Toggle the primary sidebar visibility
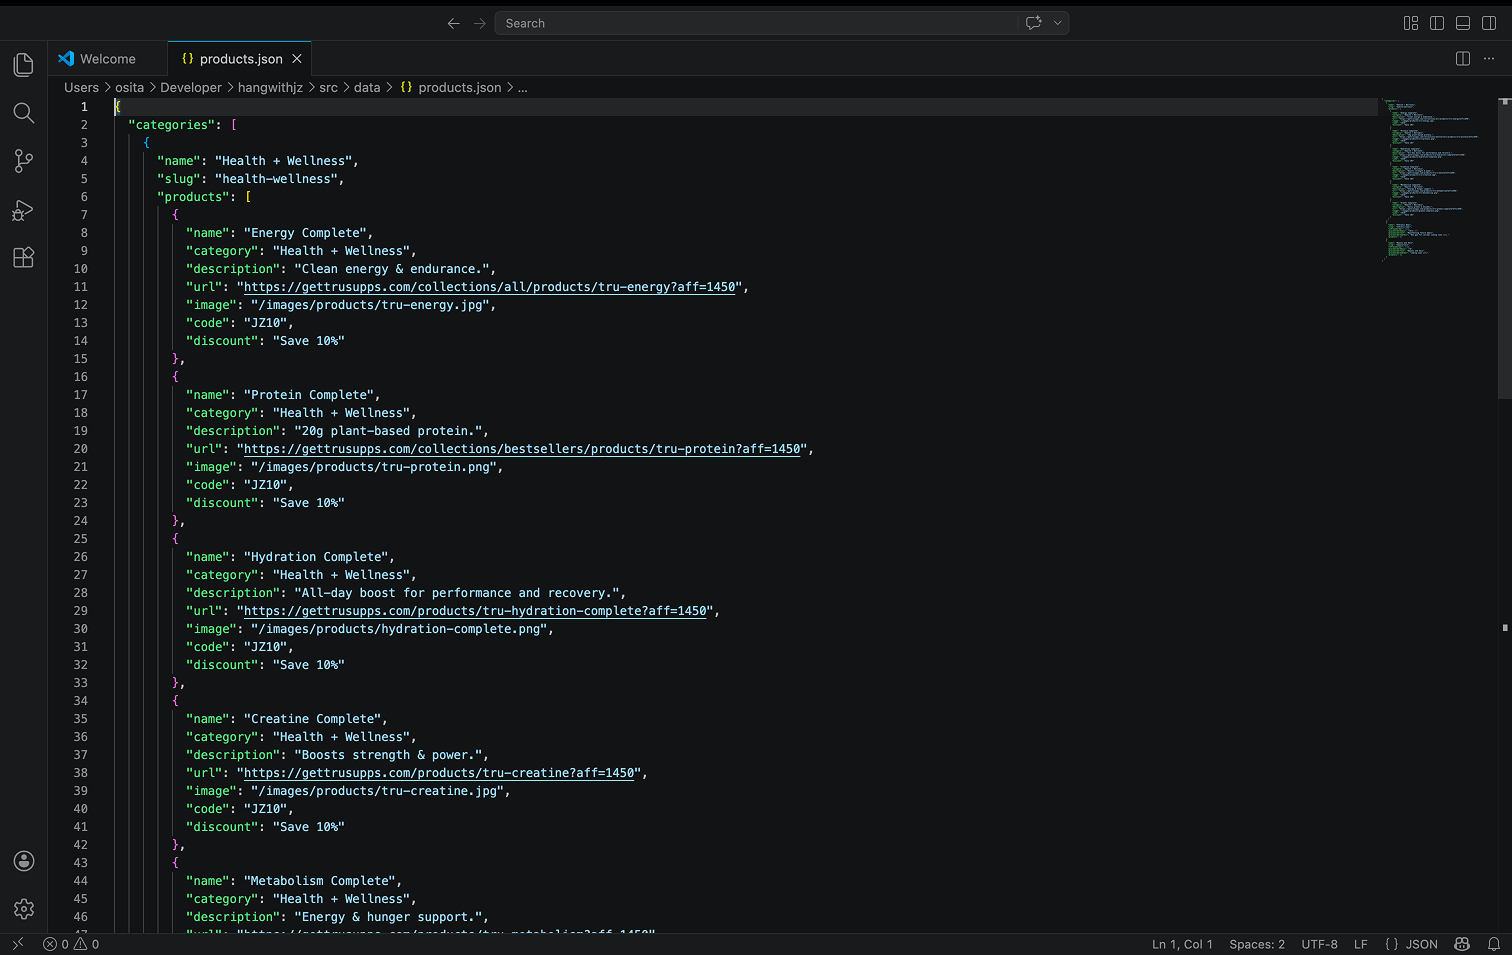The image size is (1512, 955). pyautogui.click(x=1437, y=22)
